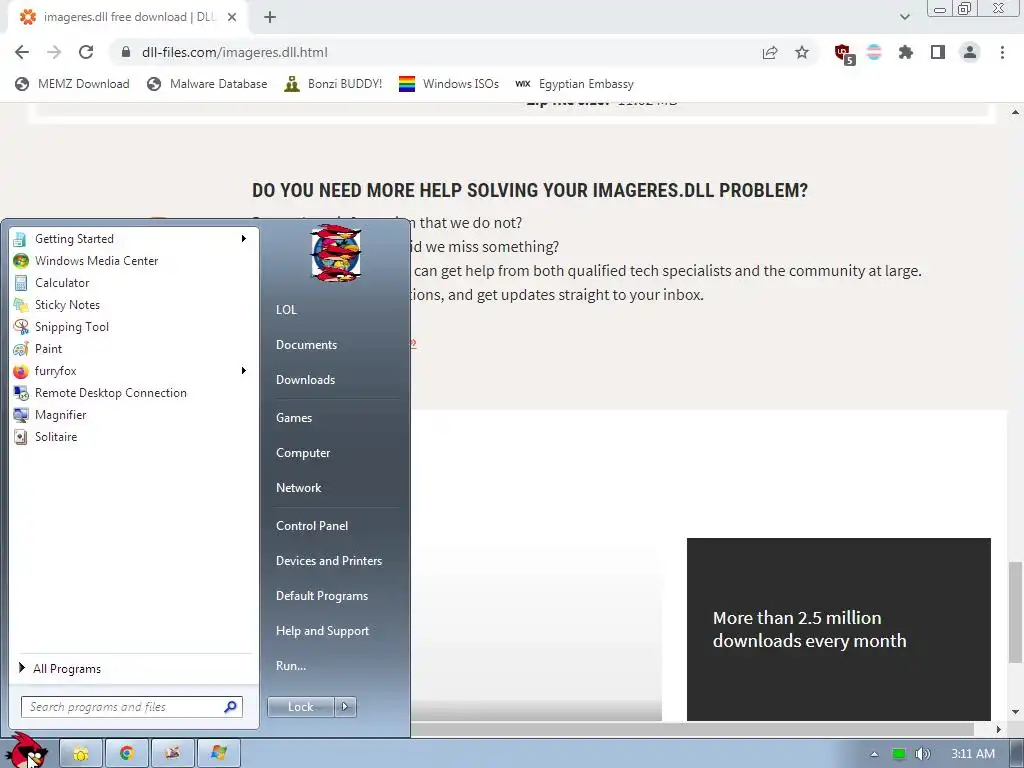The height and width of the screenshot is (768, 1024).
Task: Reload the dll-files page
Action: point(86,52)
